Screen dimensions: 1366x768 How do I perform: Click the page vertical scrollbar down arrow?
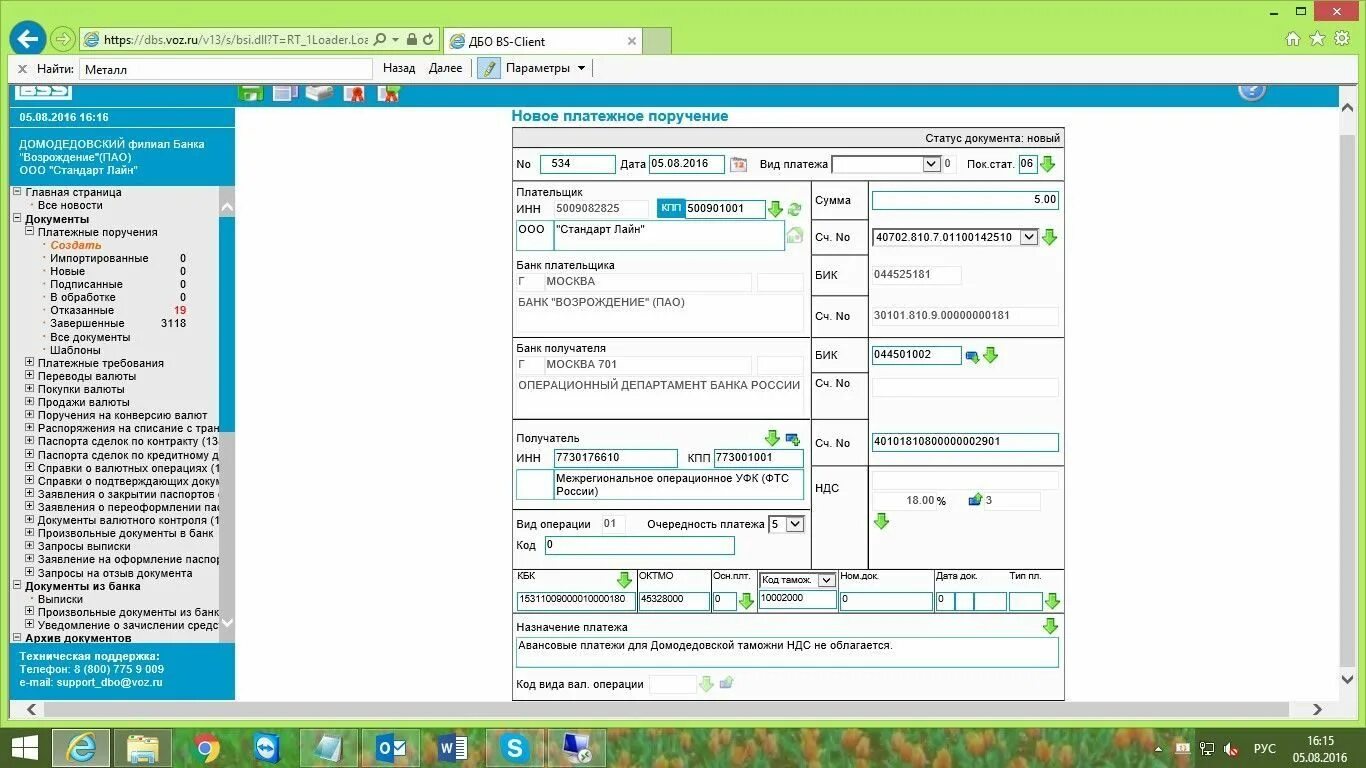tap(1347, 679)
